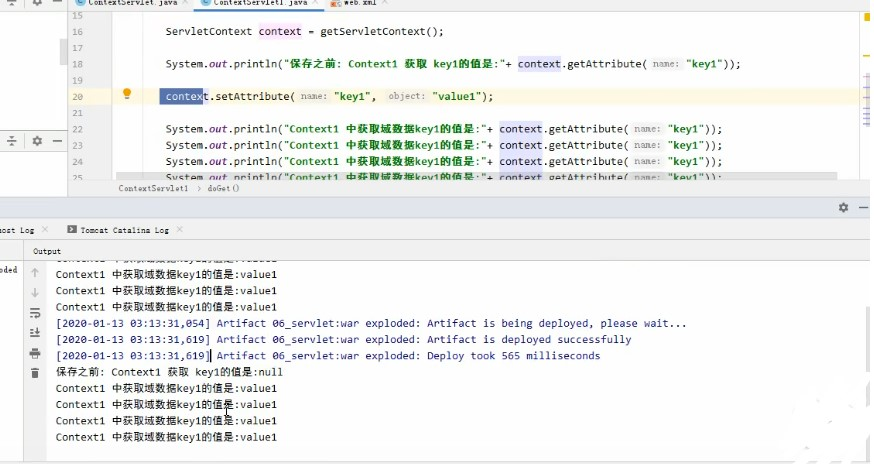Click the yellow lightbulb quick-fix icon on line 20

127,94
